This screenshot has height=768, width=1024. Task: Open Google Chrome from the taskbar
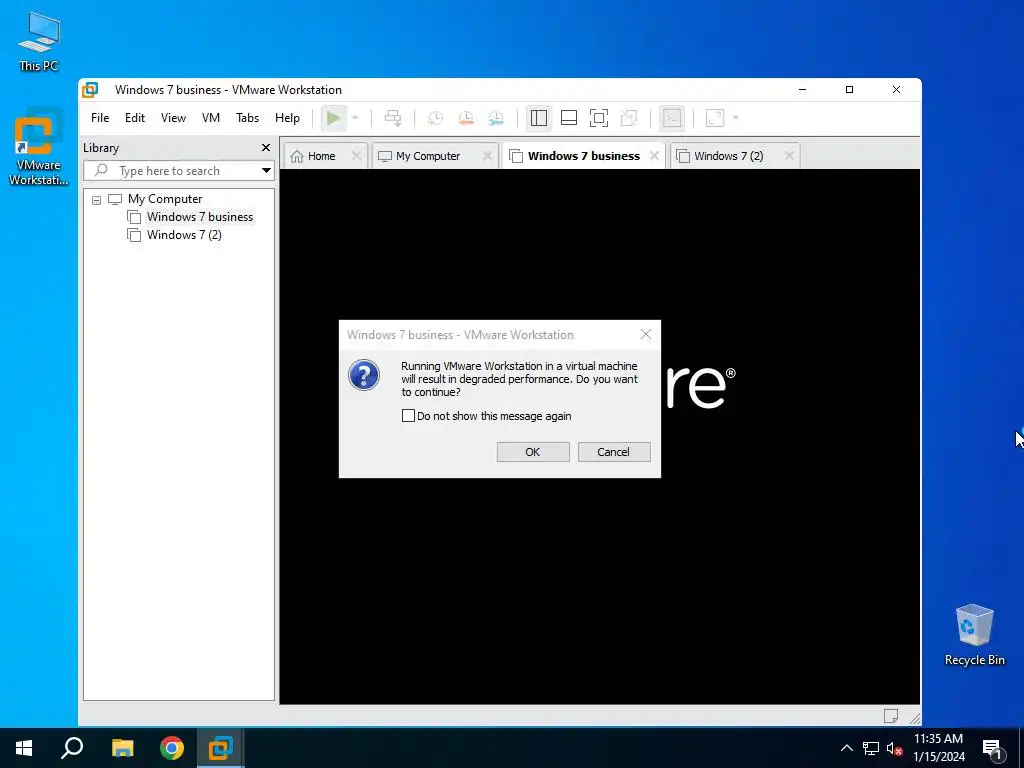[172, 748]
